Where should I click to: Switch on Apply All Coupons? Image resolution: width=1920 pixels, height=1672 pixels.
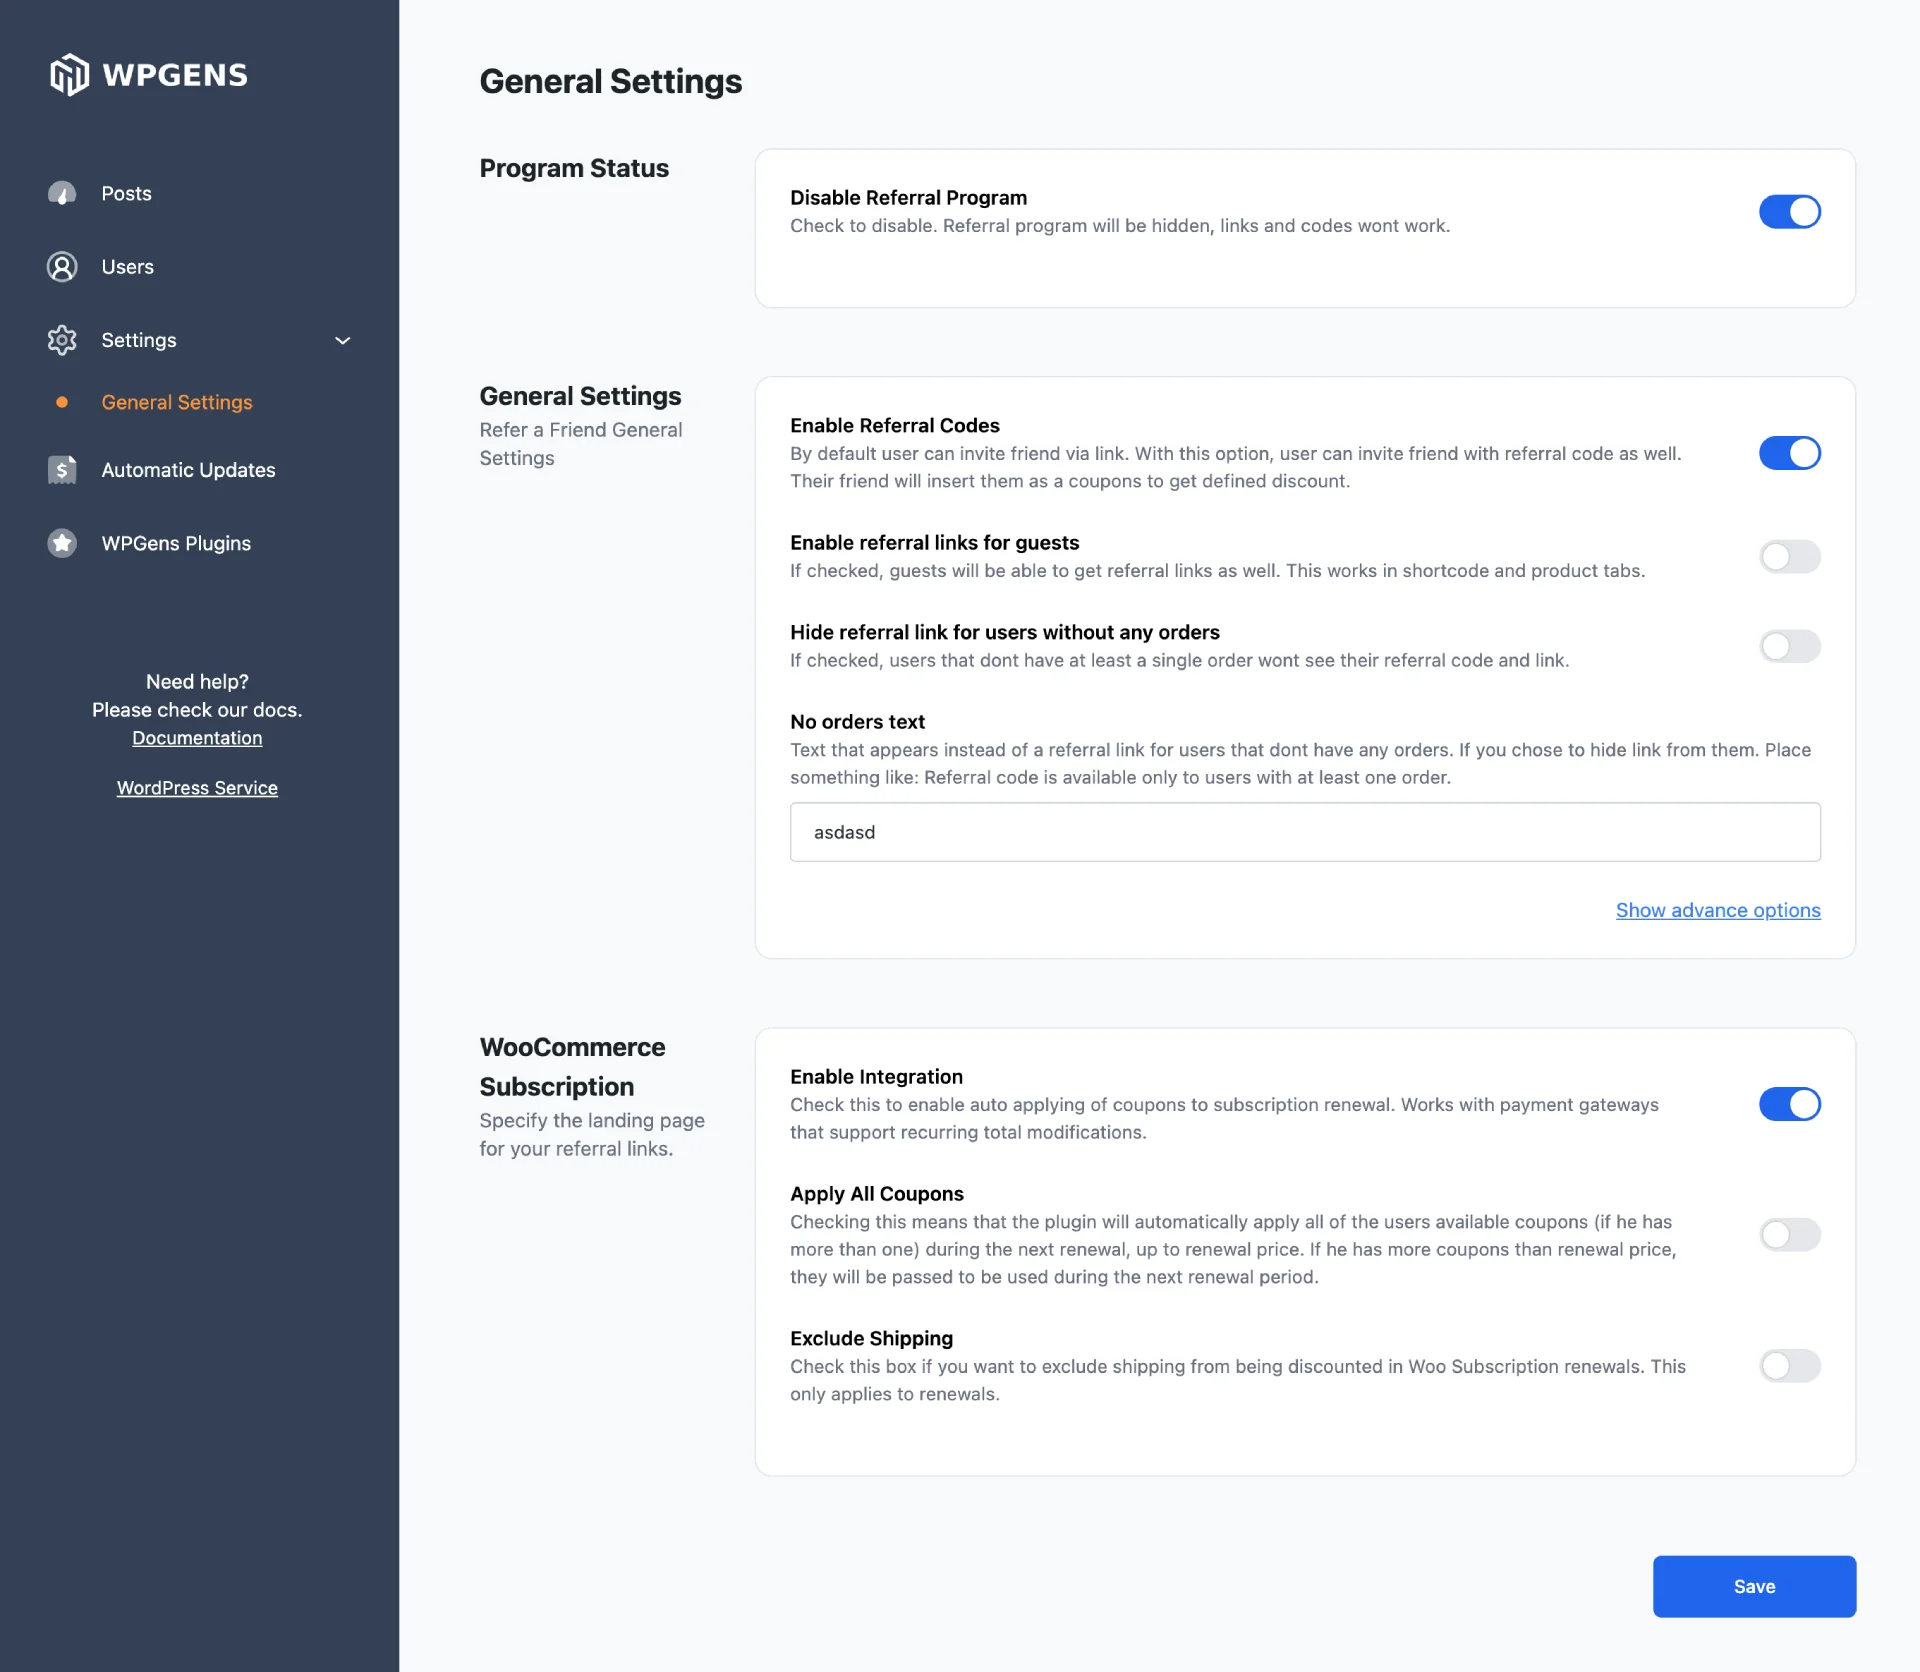[x=1789, y=1235]
